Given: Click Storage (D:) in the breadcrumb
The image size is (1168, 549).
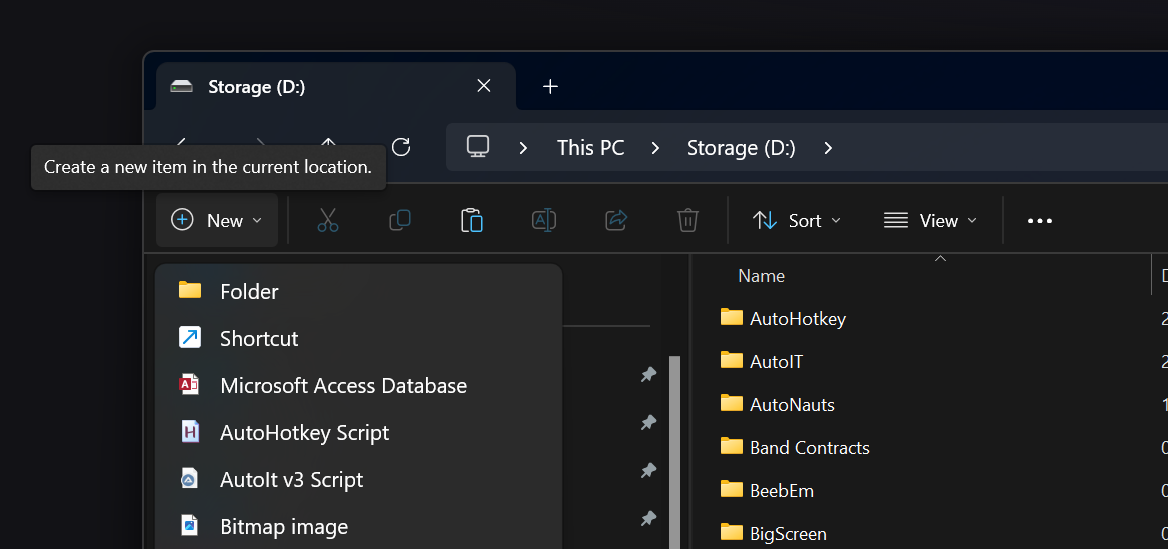Looking at the screenshot, I should 741,147.
